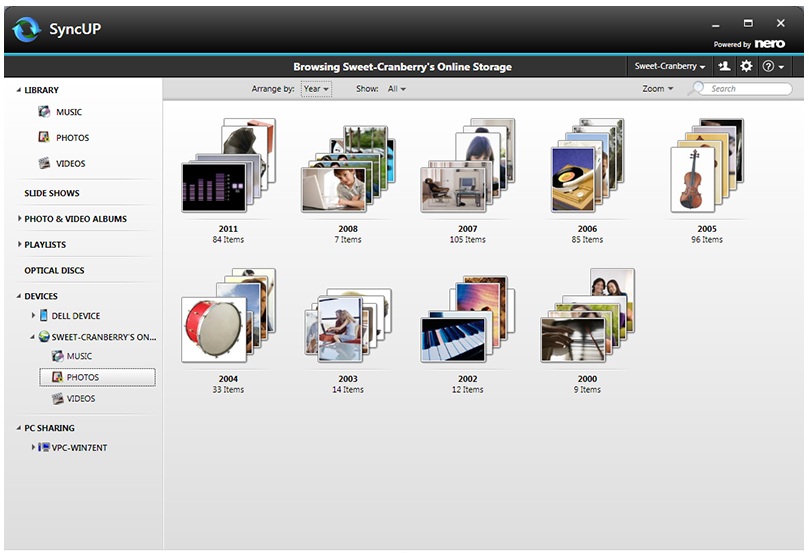809x553 pixels.
Task: Click the online storage globe icon
Action: coord(44,336)
